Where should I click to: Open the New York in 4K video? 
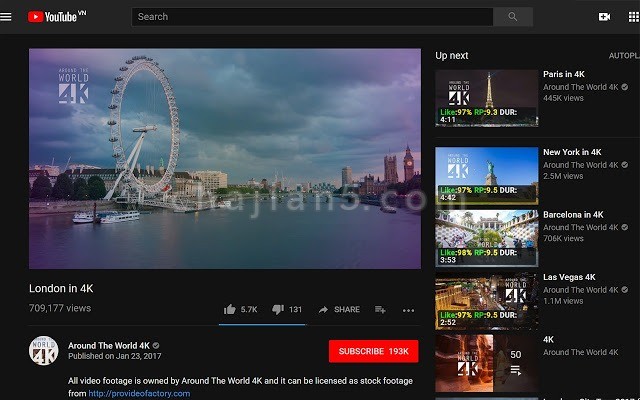pos(572,152)
